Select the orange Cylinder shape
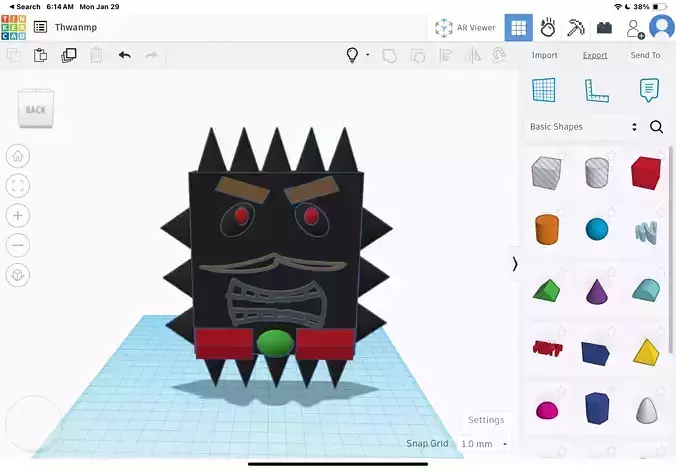This screenshot has width=676, height=470. tap(547, 229)
